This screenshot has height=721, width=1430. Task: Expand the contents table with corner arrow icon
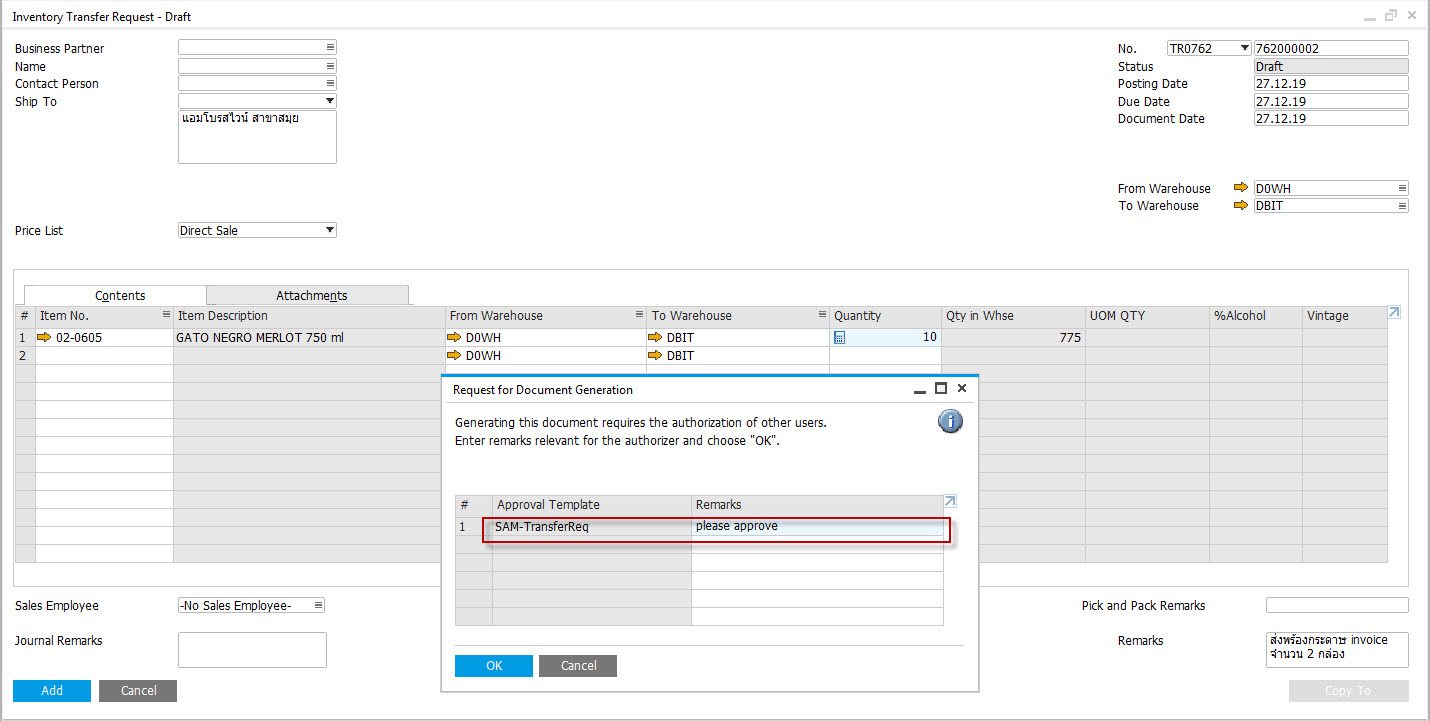coord(1394,313)
